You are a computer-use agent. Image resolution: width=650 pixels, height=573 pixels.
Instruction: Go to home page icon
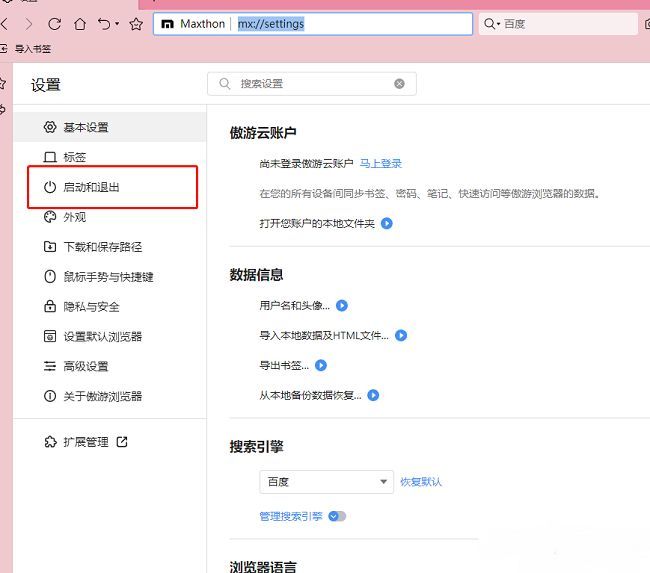(80, 23)
